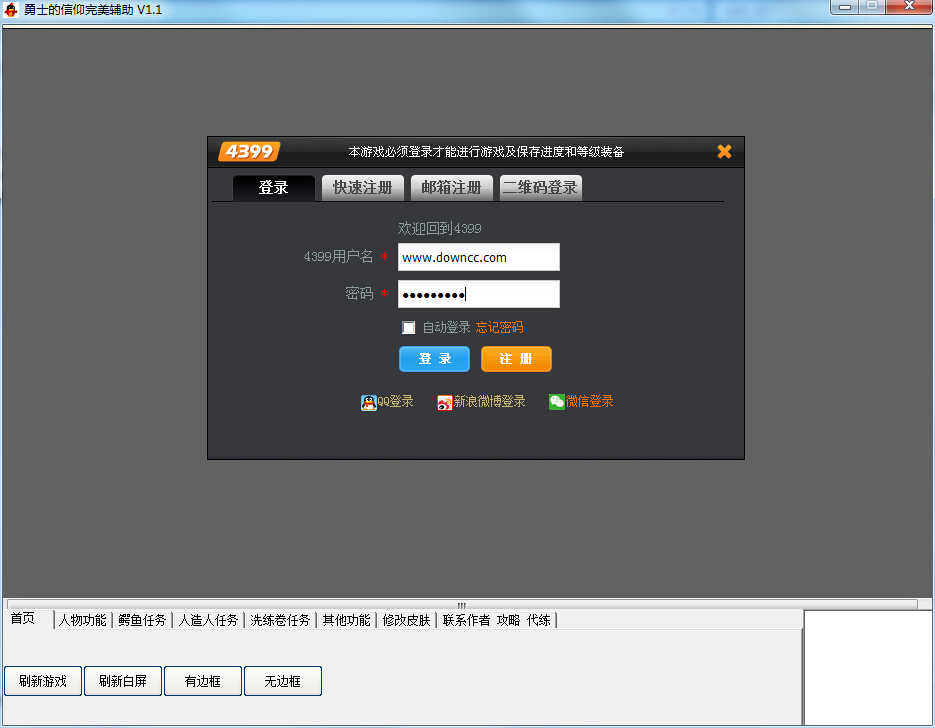This screenshot has height=728, width=935.
Task: Click the 刷新游戏 button
Action: (x=43, y=681)
